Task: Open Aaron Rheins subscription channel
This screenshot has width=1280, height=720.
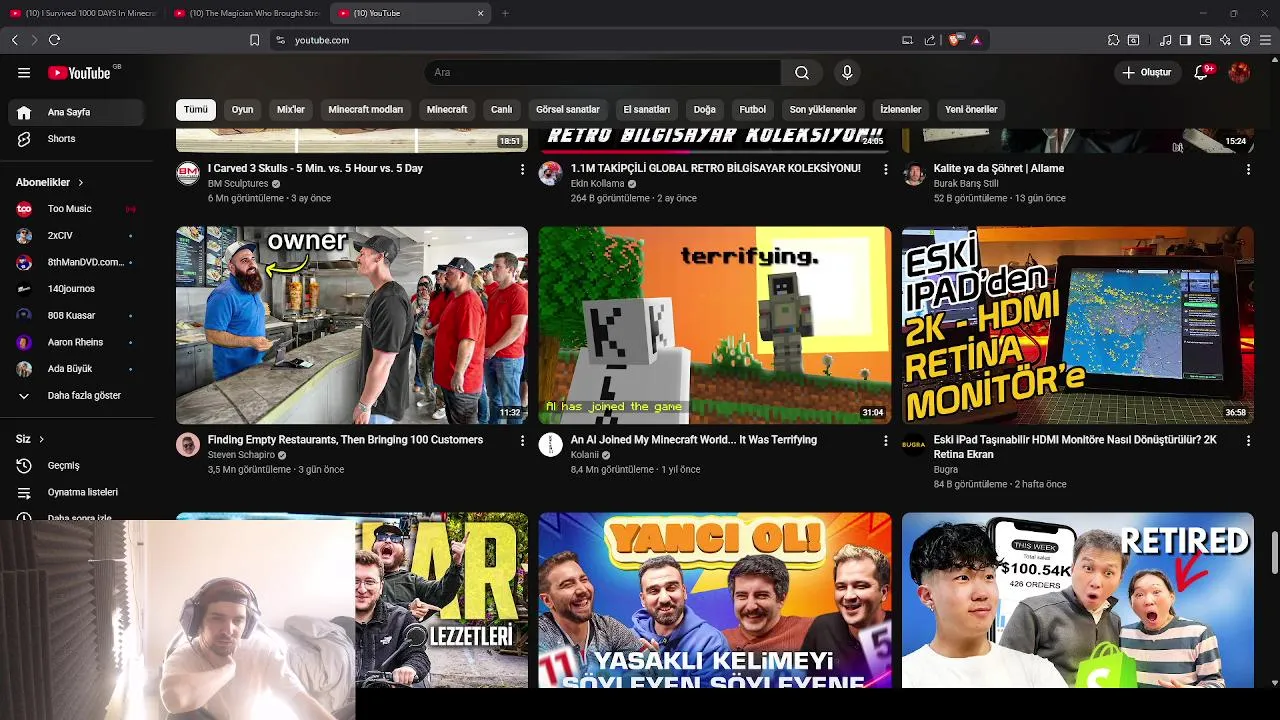Action: 76,342
